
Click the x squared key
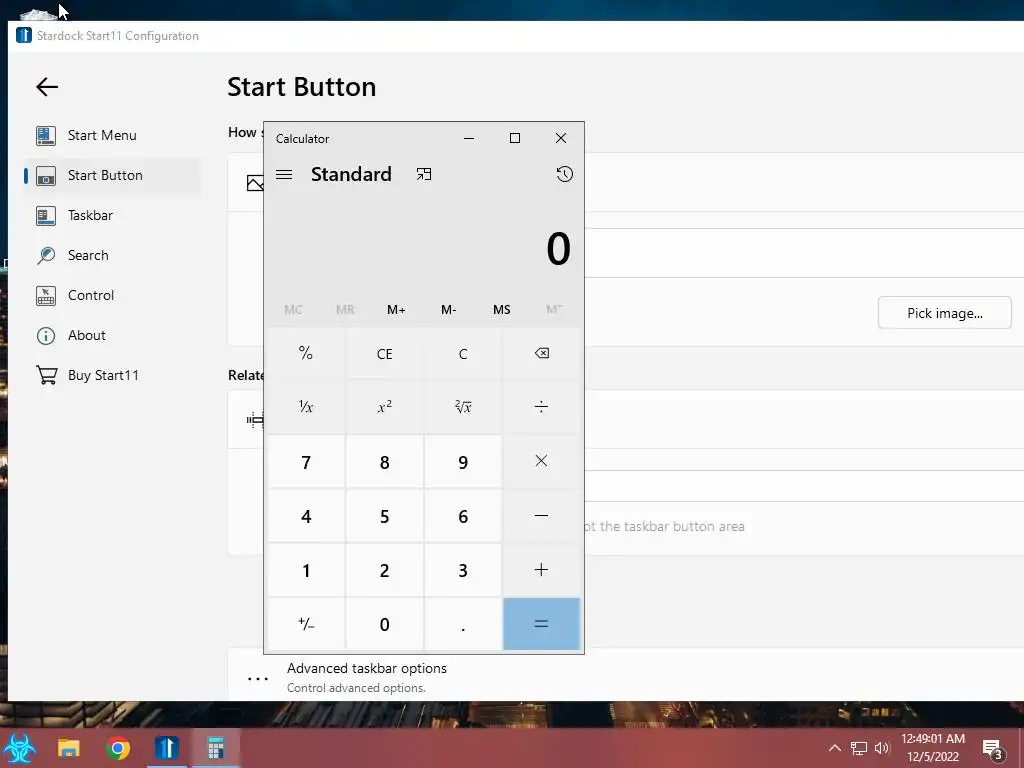[x=385, y=407]
